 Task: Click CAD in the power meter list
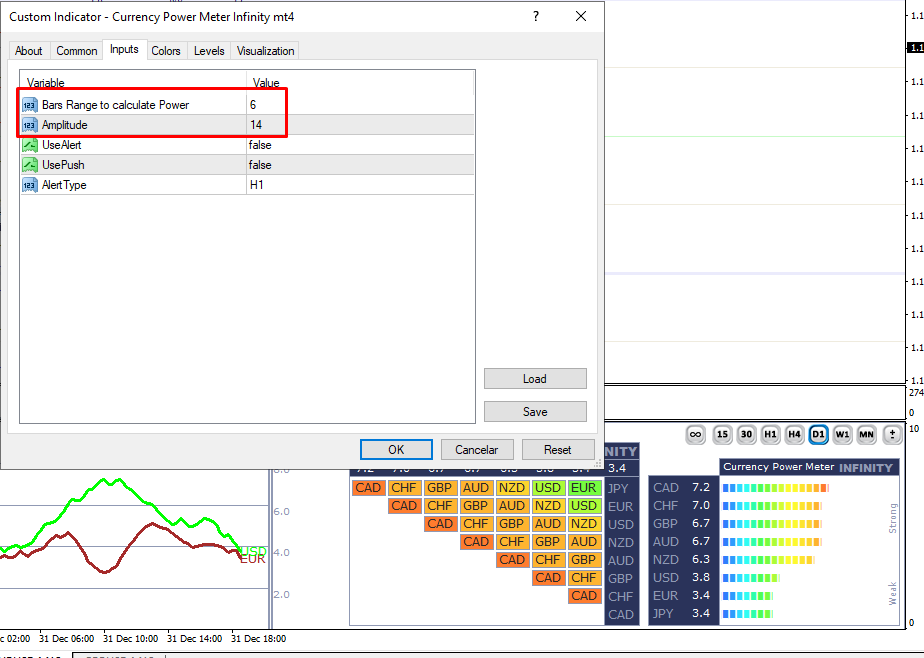pos(666,488)
